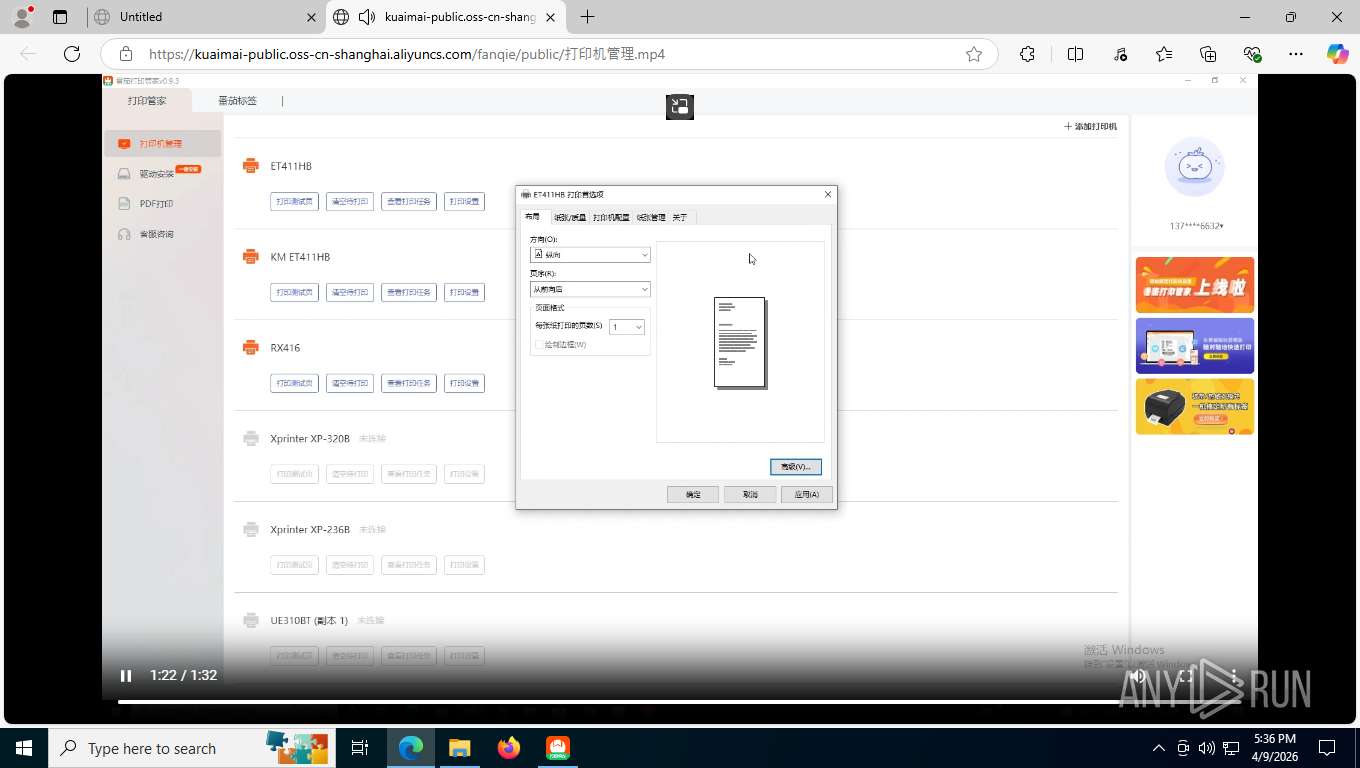The image size is (1360, 768).
Task: Open the Favorites list icon
Action: pos(1164,54)
